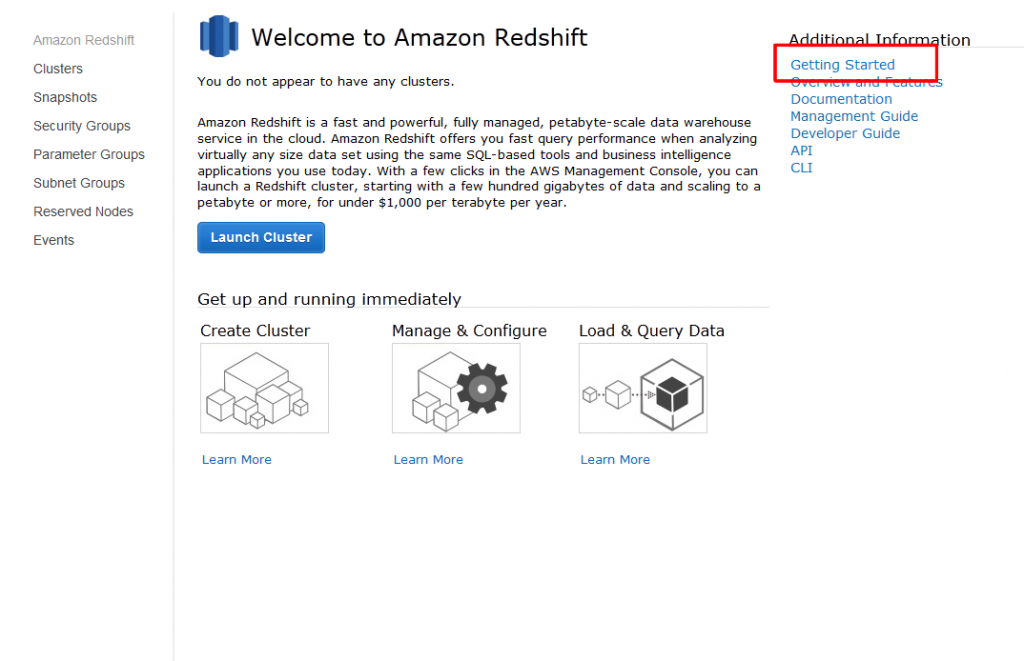Image resolution: width=1024 pixels, height=661 pixels.
Task: Open Snapshots in the sidebar
Action: click(65, 97)
